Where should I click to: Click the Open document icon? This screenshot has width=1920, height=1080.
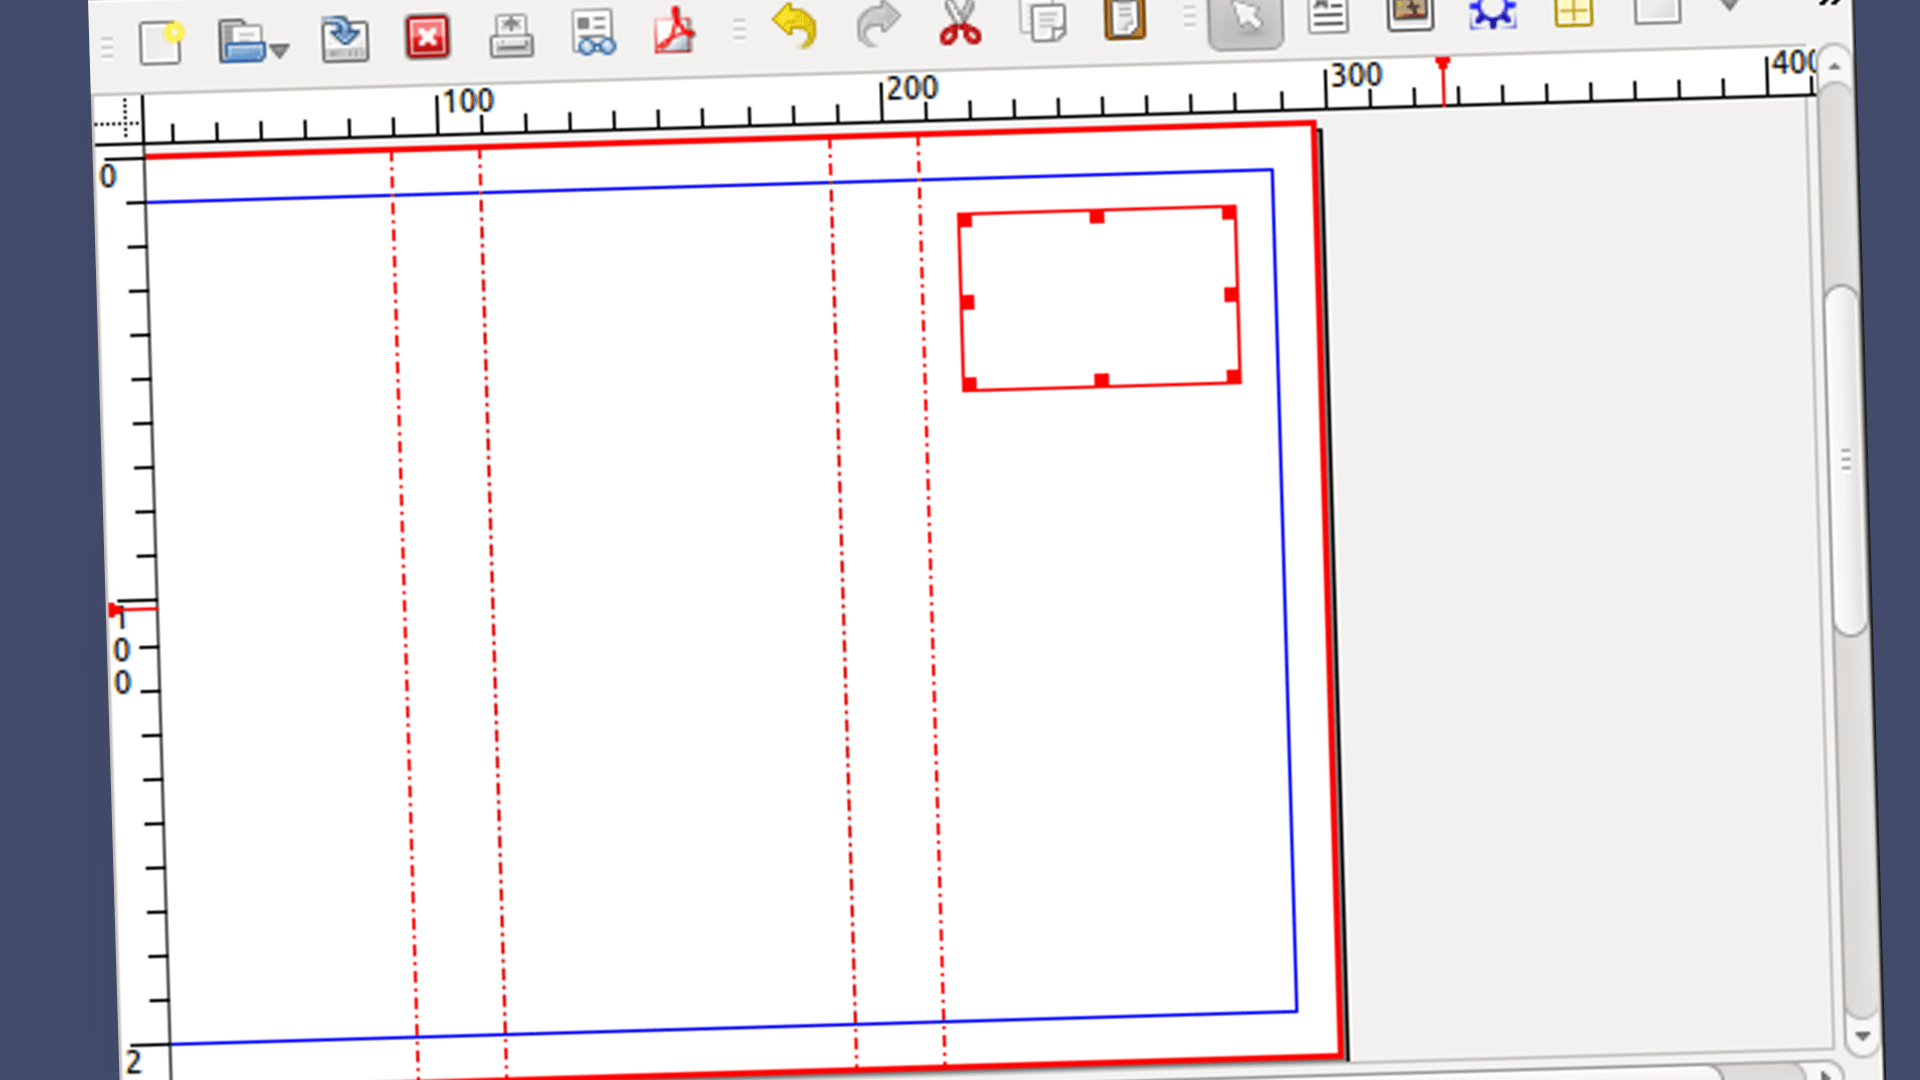click(240, 43)
